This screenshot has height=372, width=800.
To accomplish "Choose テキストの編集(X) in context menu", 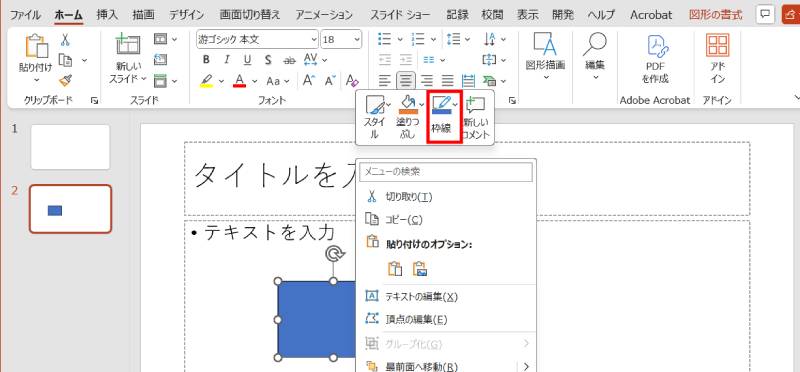I will click(446, 296).
